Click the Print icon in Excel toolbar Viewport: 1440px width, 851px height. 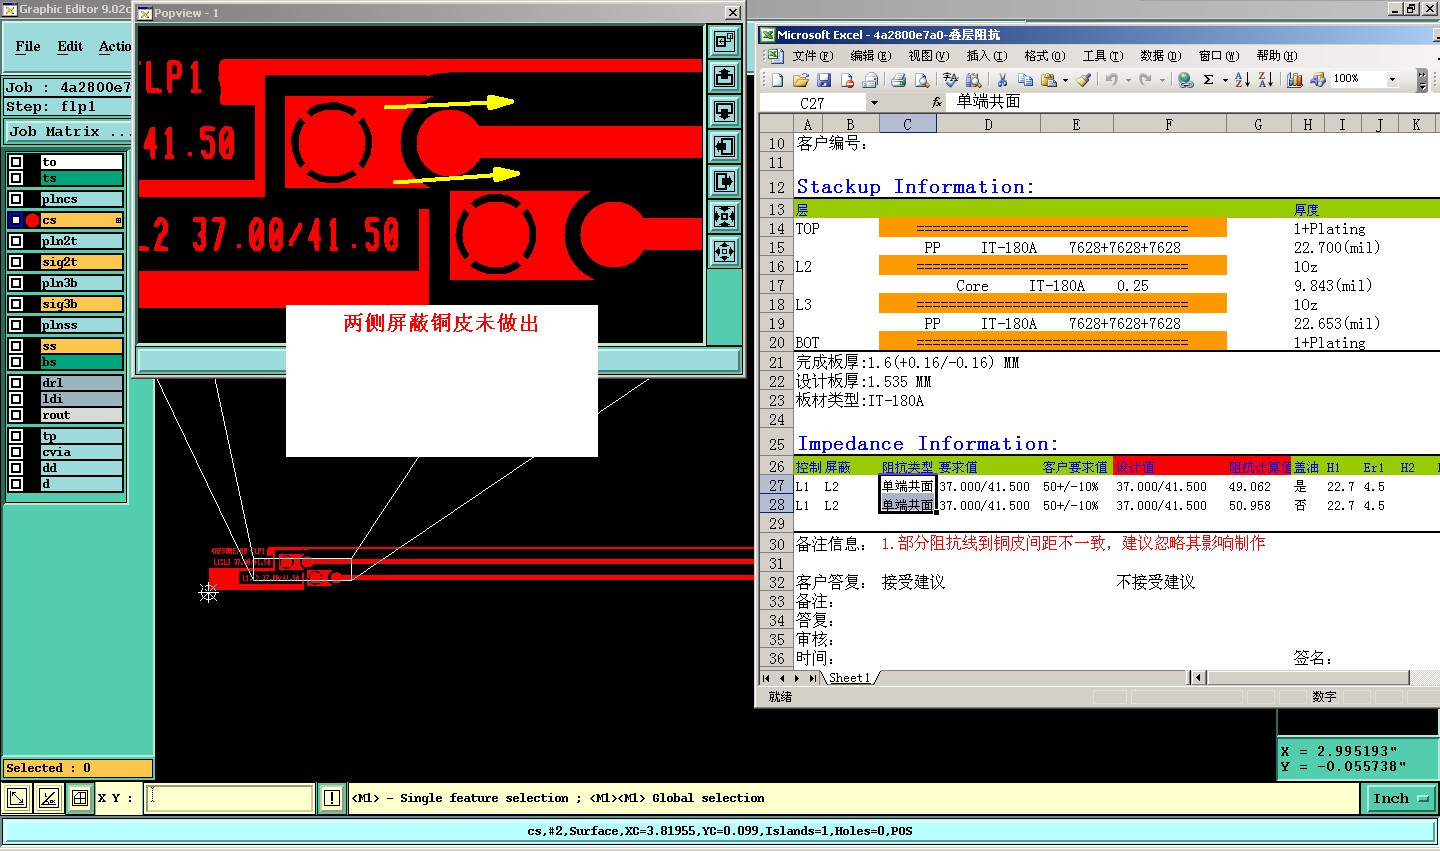[898, 80]
